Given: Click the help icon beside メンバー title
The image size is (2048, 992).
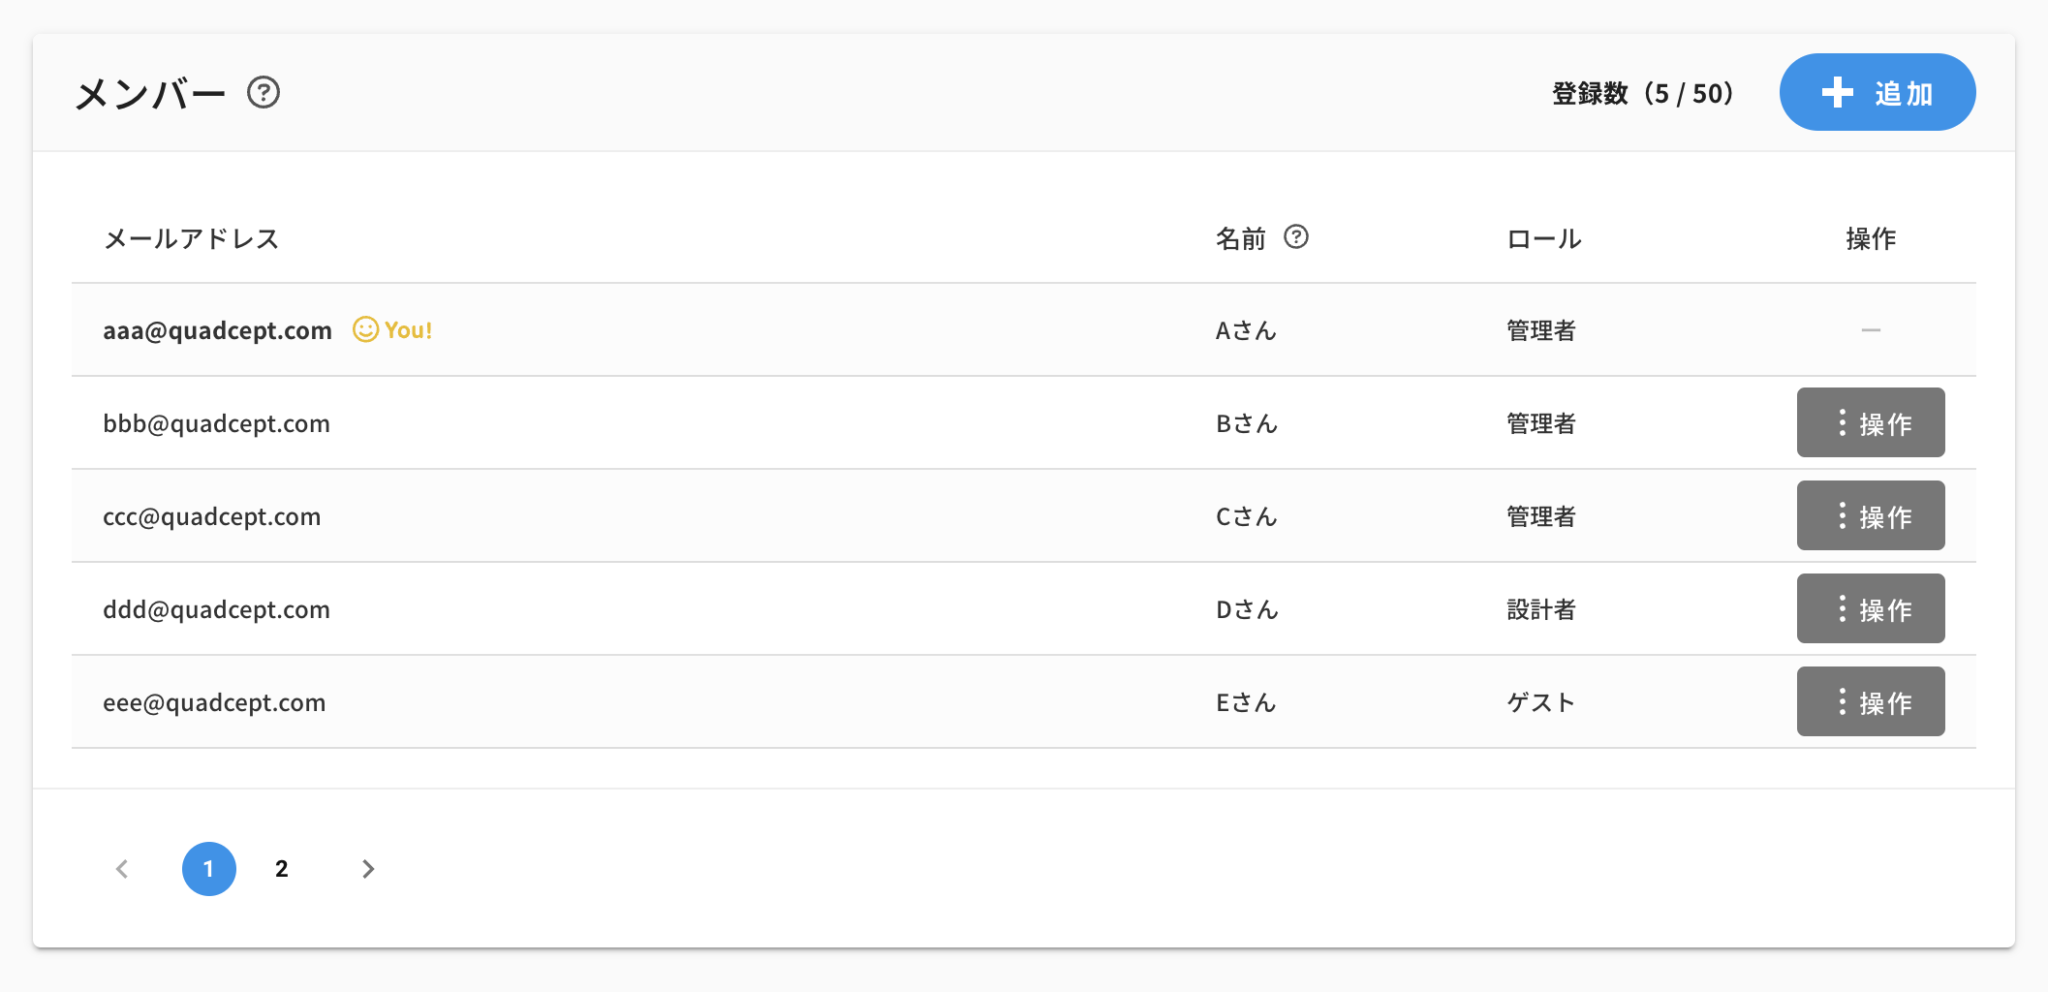Looking at the screenshot, I should pos(263,93).
